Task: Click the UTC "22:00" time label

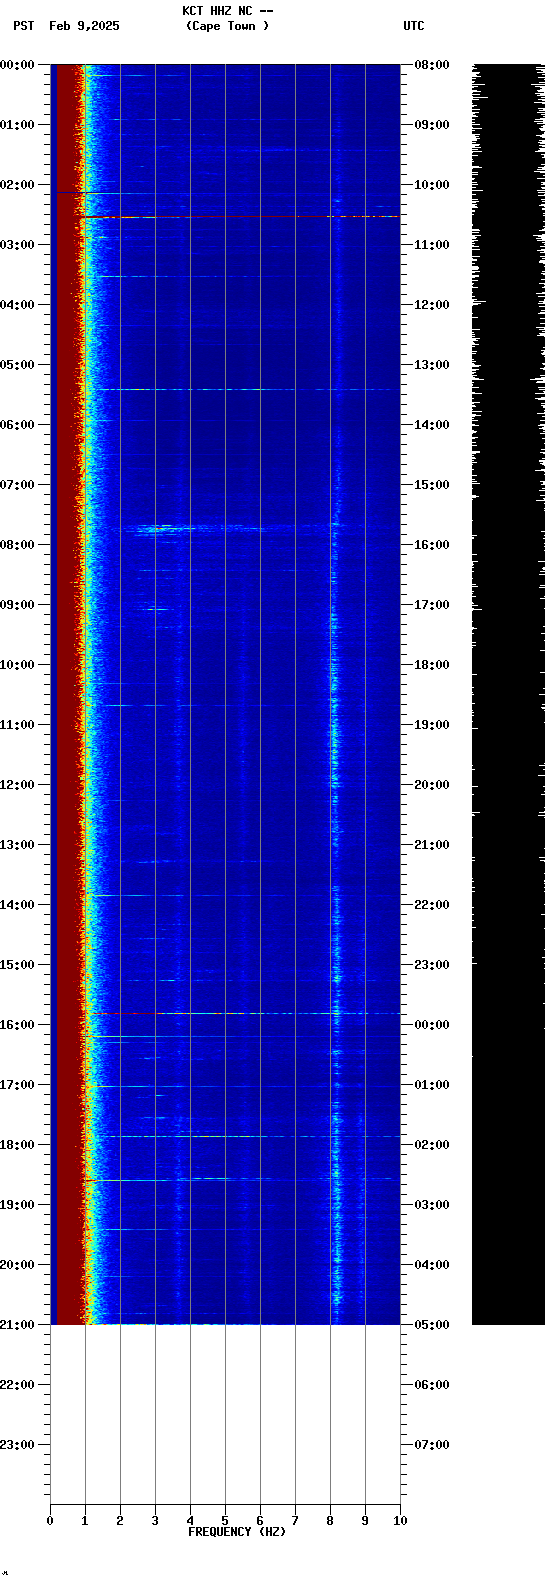Action: pyautogui.click(x=432, y=905)
